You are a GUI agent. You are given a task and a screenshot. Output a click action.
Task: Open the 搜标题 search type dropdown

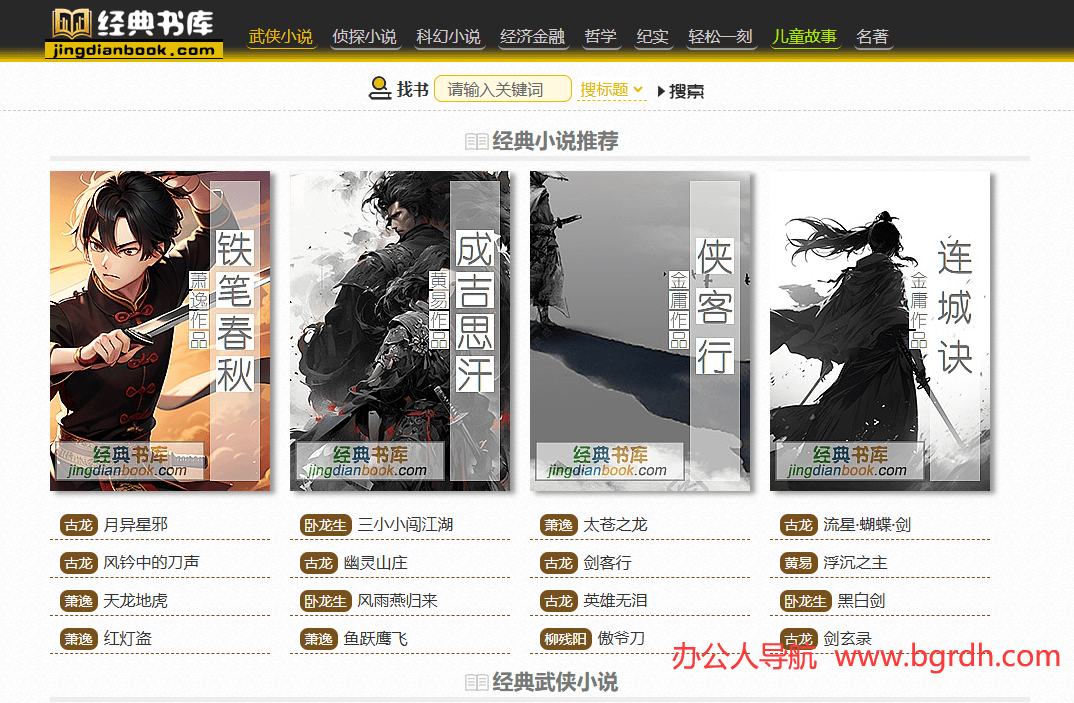(x=611, y=90)
